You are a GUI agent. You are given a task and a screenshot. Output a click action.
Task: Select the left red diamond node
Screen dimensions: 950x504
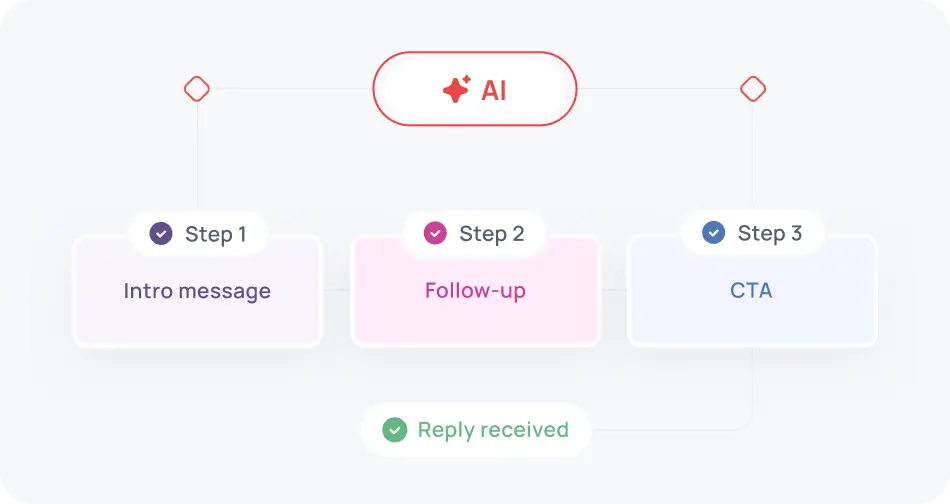pos(197,89)
